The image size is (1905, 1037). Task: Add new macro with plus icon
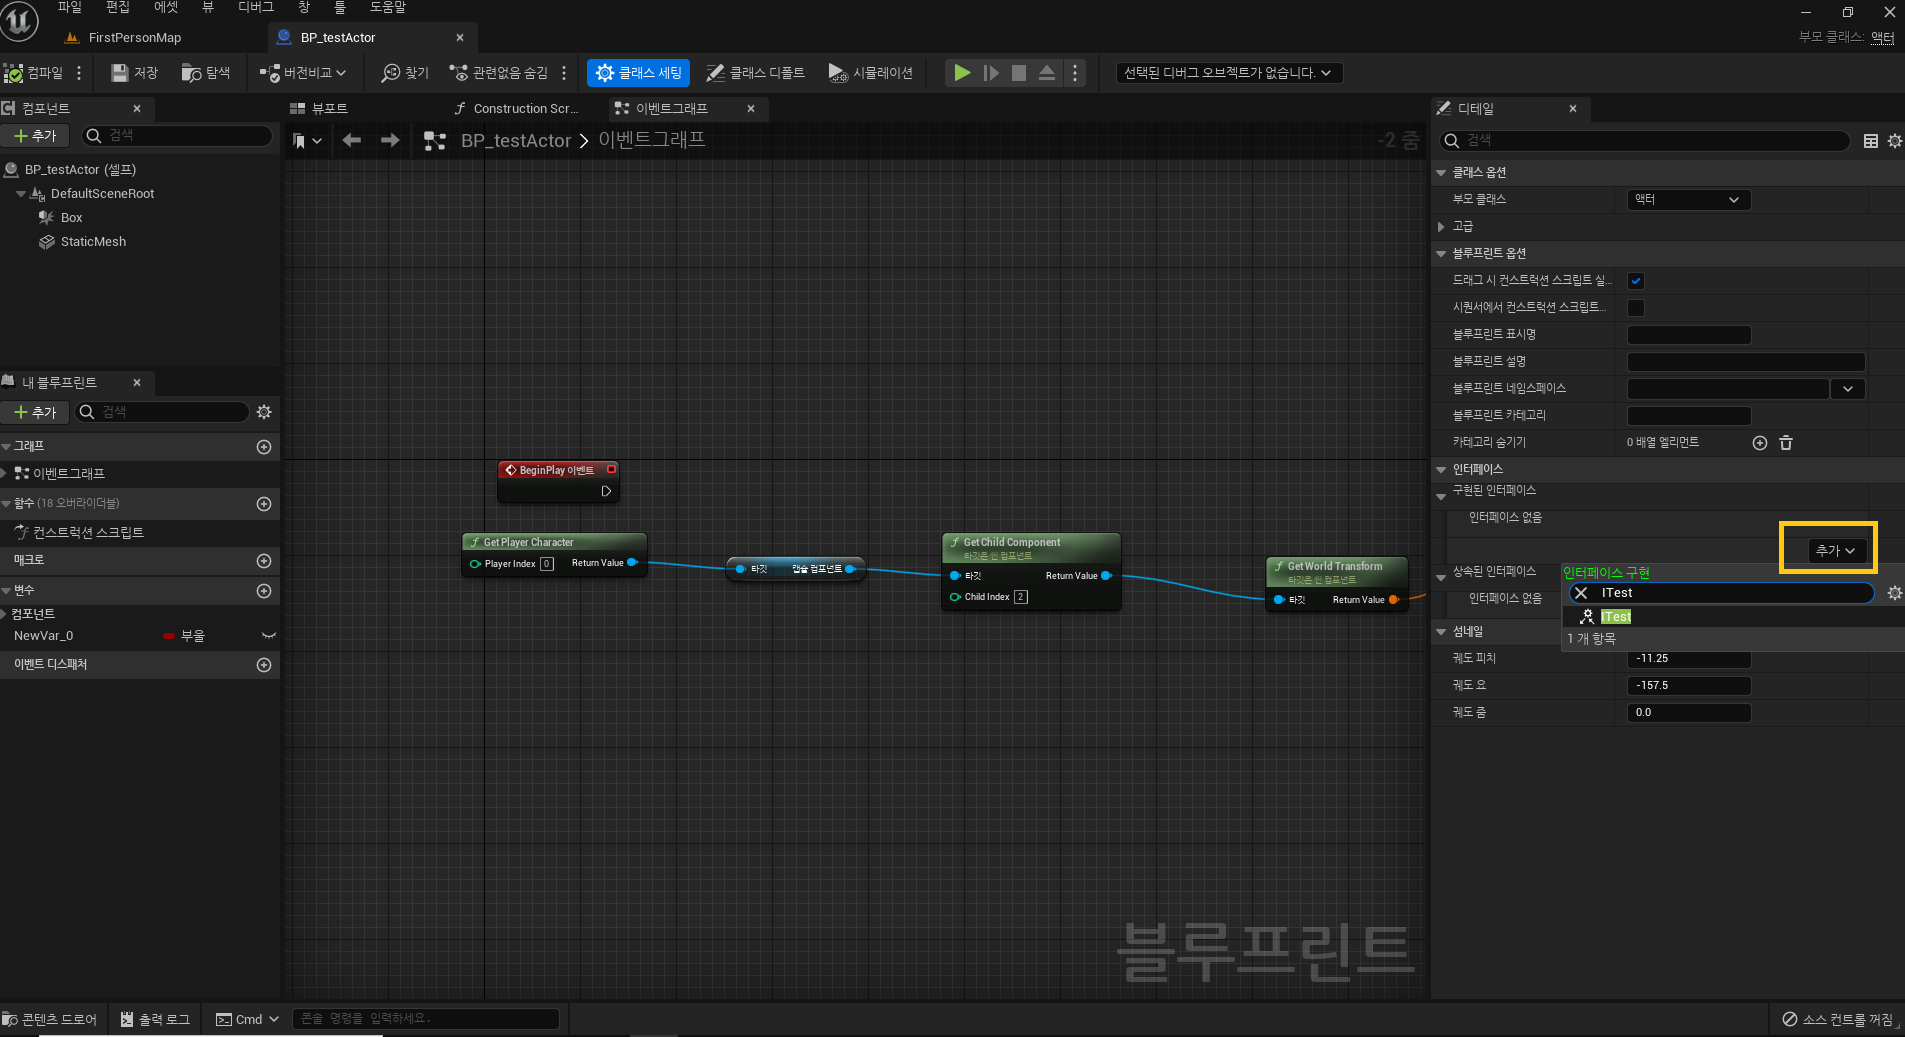click(264, 561)
